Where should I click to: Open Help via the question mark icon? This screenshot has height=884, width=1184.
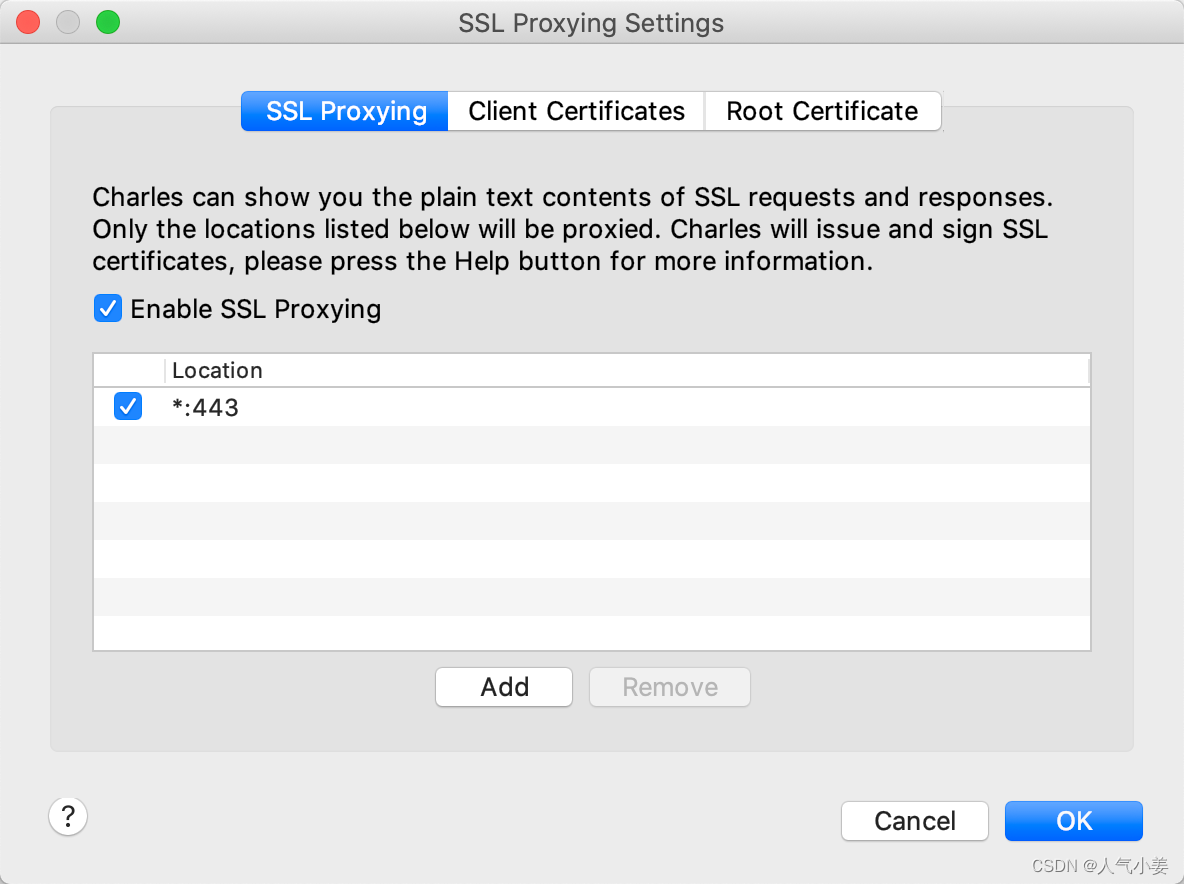pyautogui.click(x=68, y=817)
